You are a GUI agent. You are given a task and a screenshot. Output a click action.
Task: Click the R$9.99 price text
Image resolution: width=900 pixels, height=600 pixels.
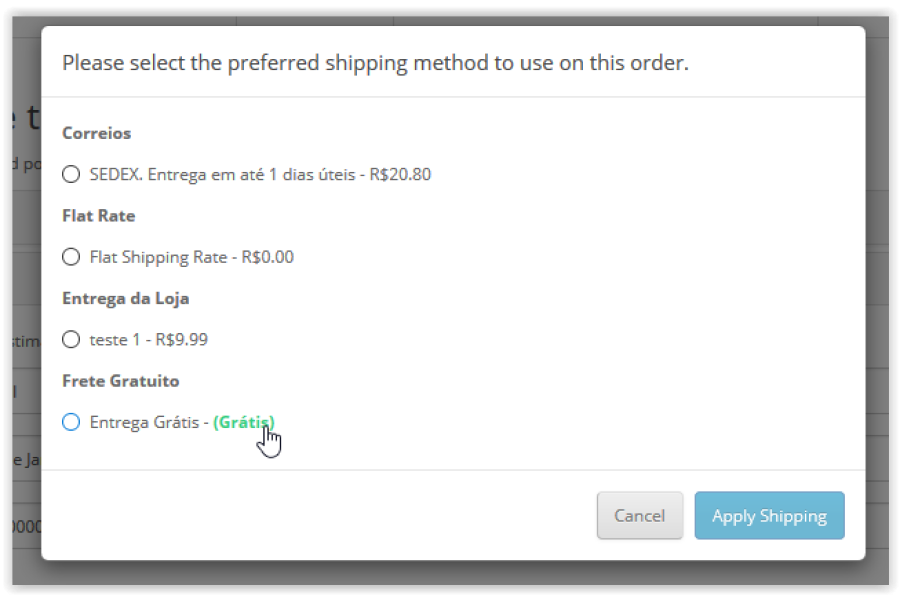(x=181, y=339)
